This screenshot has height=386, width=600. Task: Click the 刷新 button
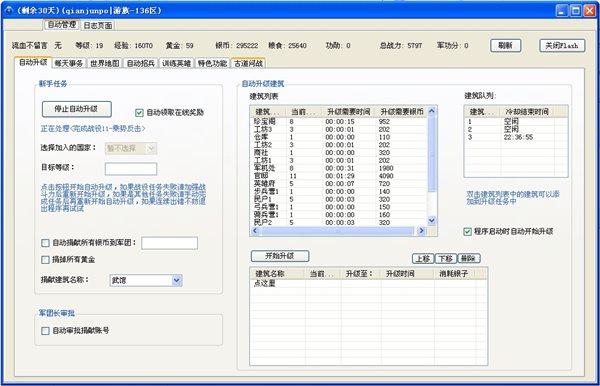click(x=505, y=46)
